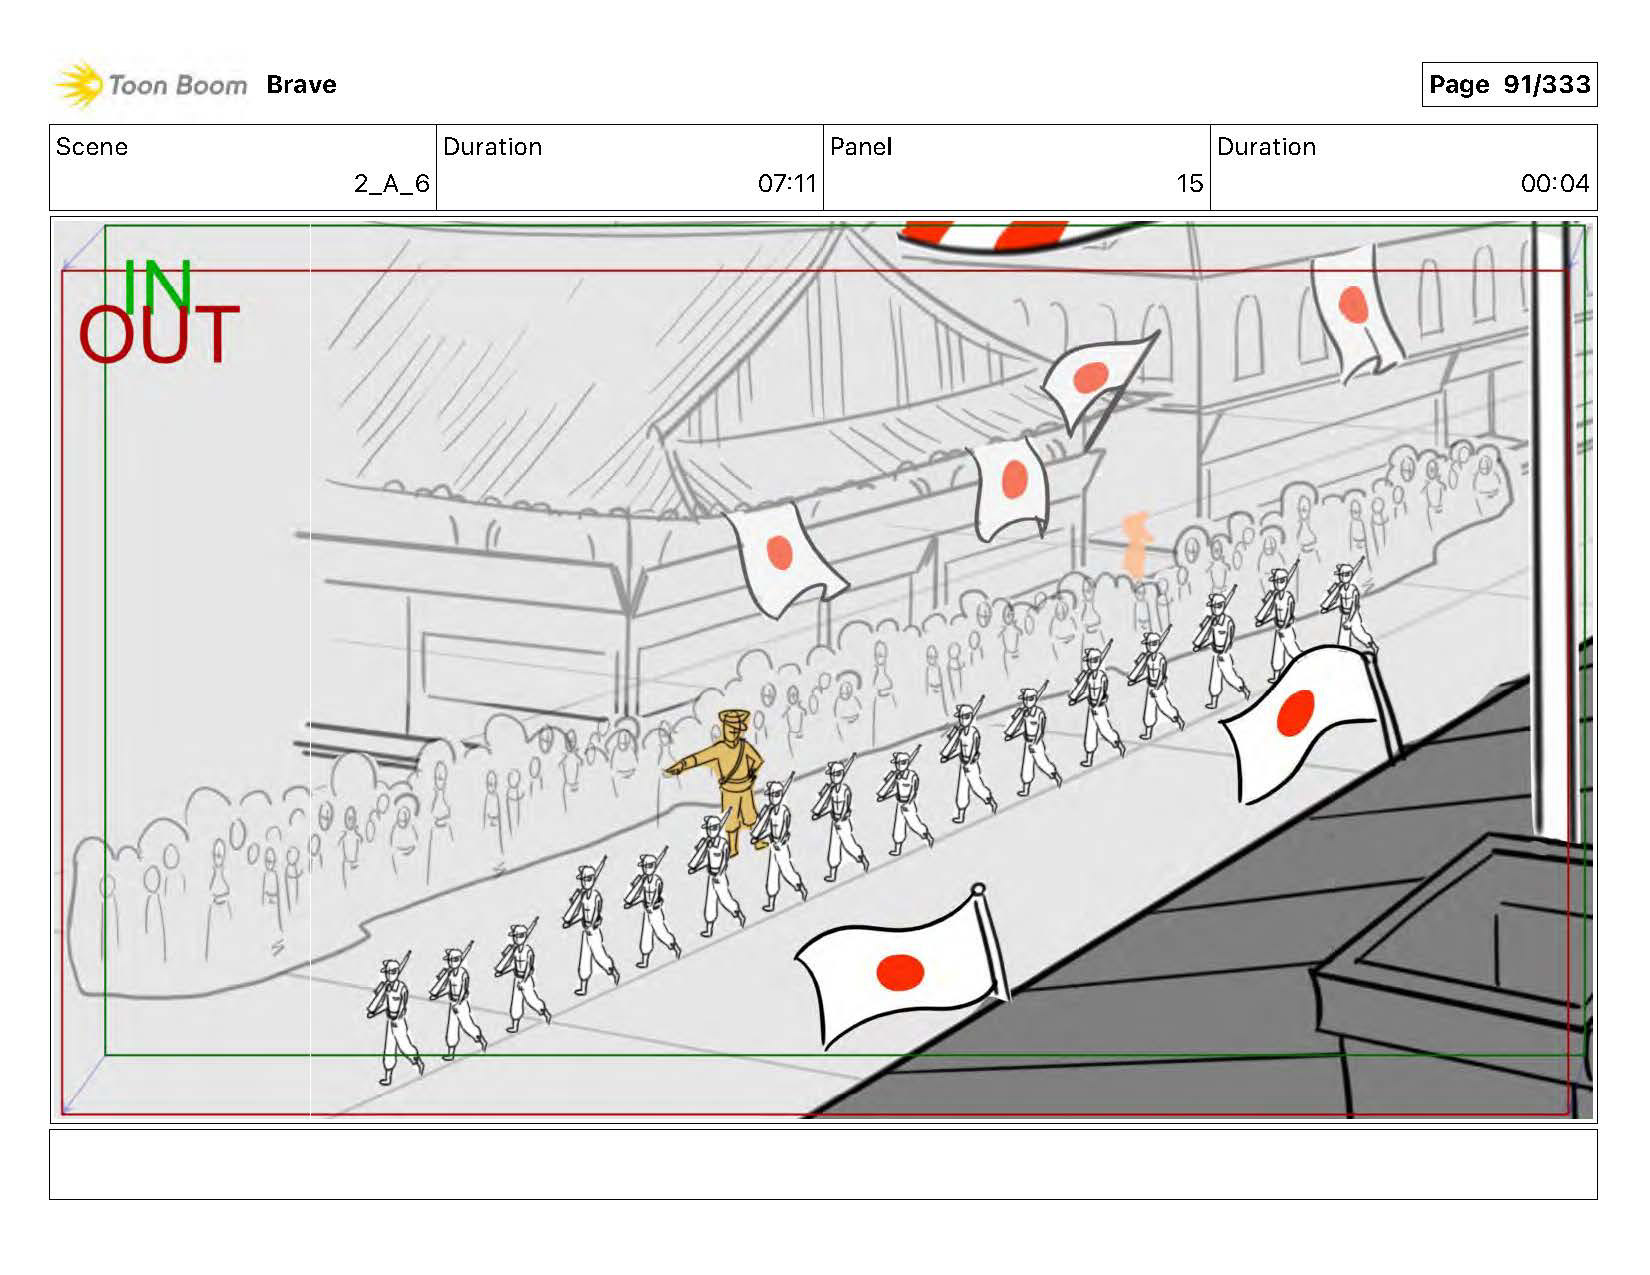Select the Brave project title

coord(301,85)
